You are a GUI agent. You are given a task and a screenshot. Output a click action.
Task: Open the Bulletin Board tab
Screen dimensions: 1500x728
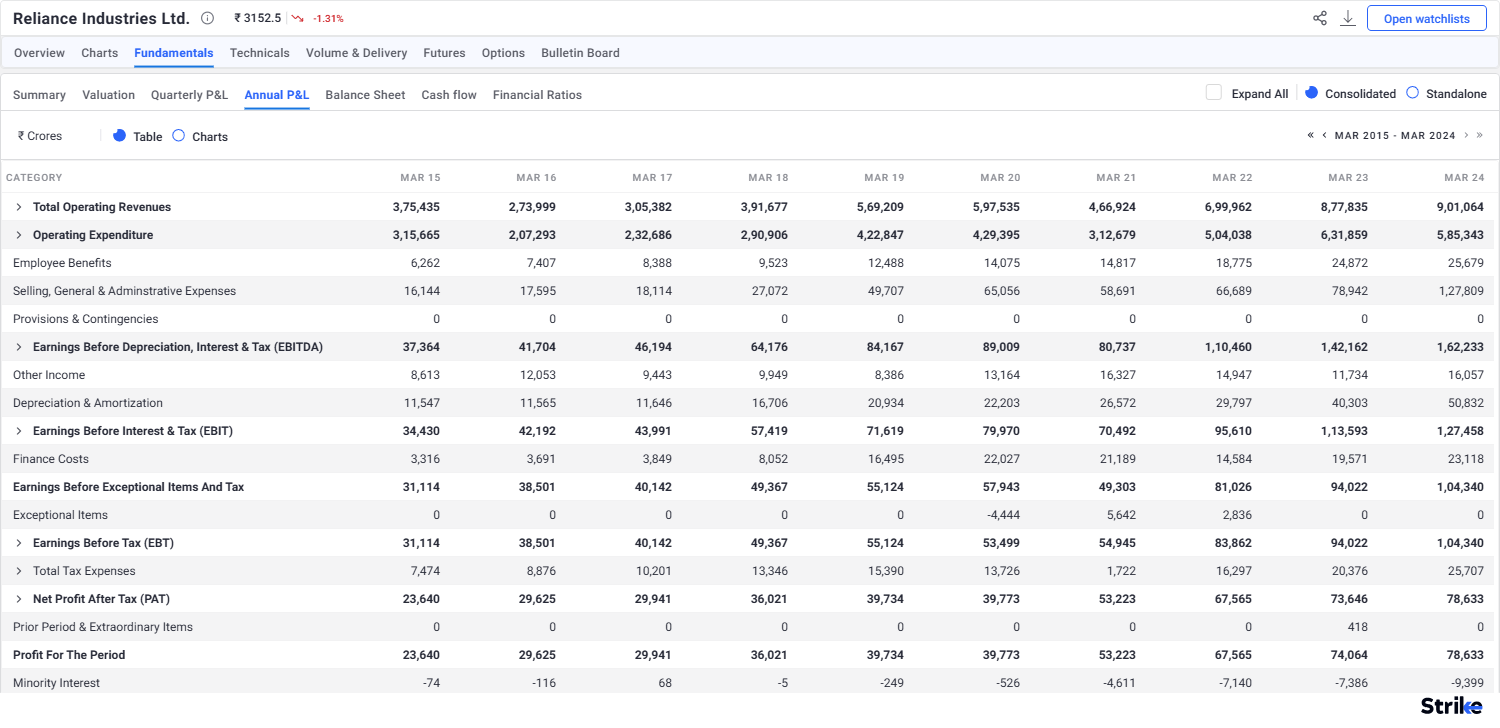tap(580, 53)
